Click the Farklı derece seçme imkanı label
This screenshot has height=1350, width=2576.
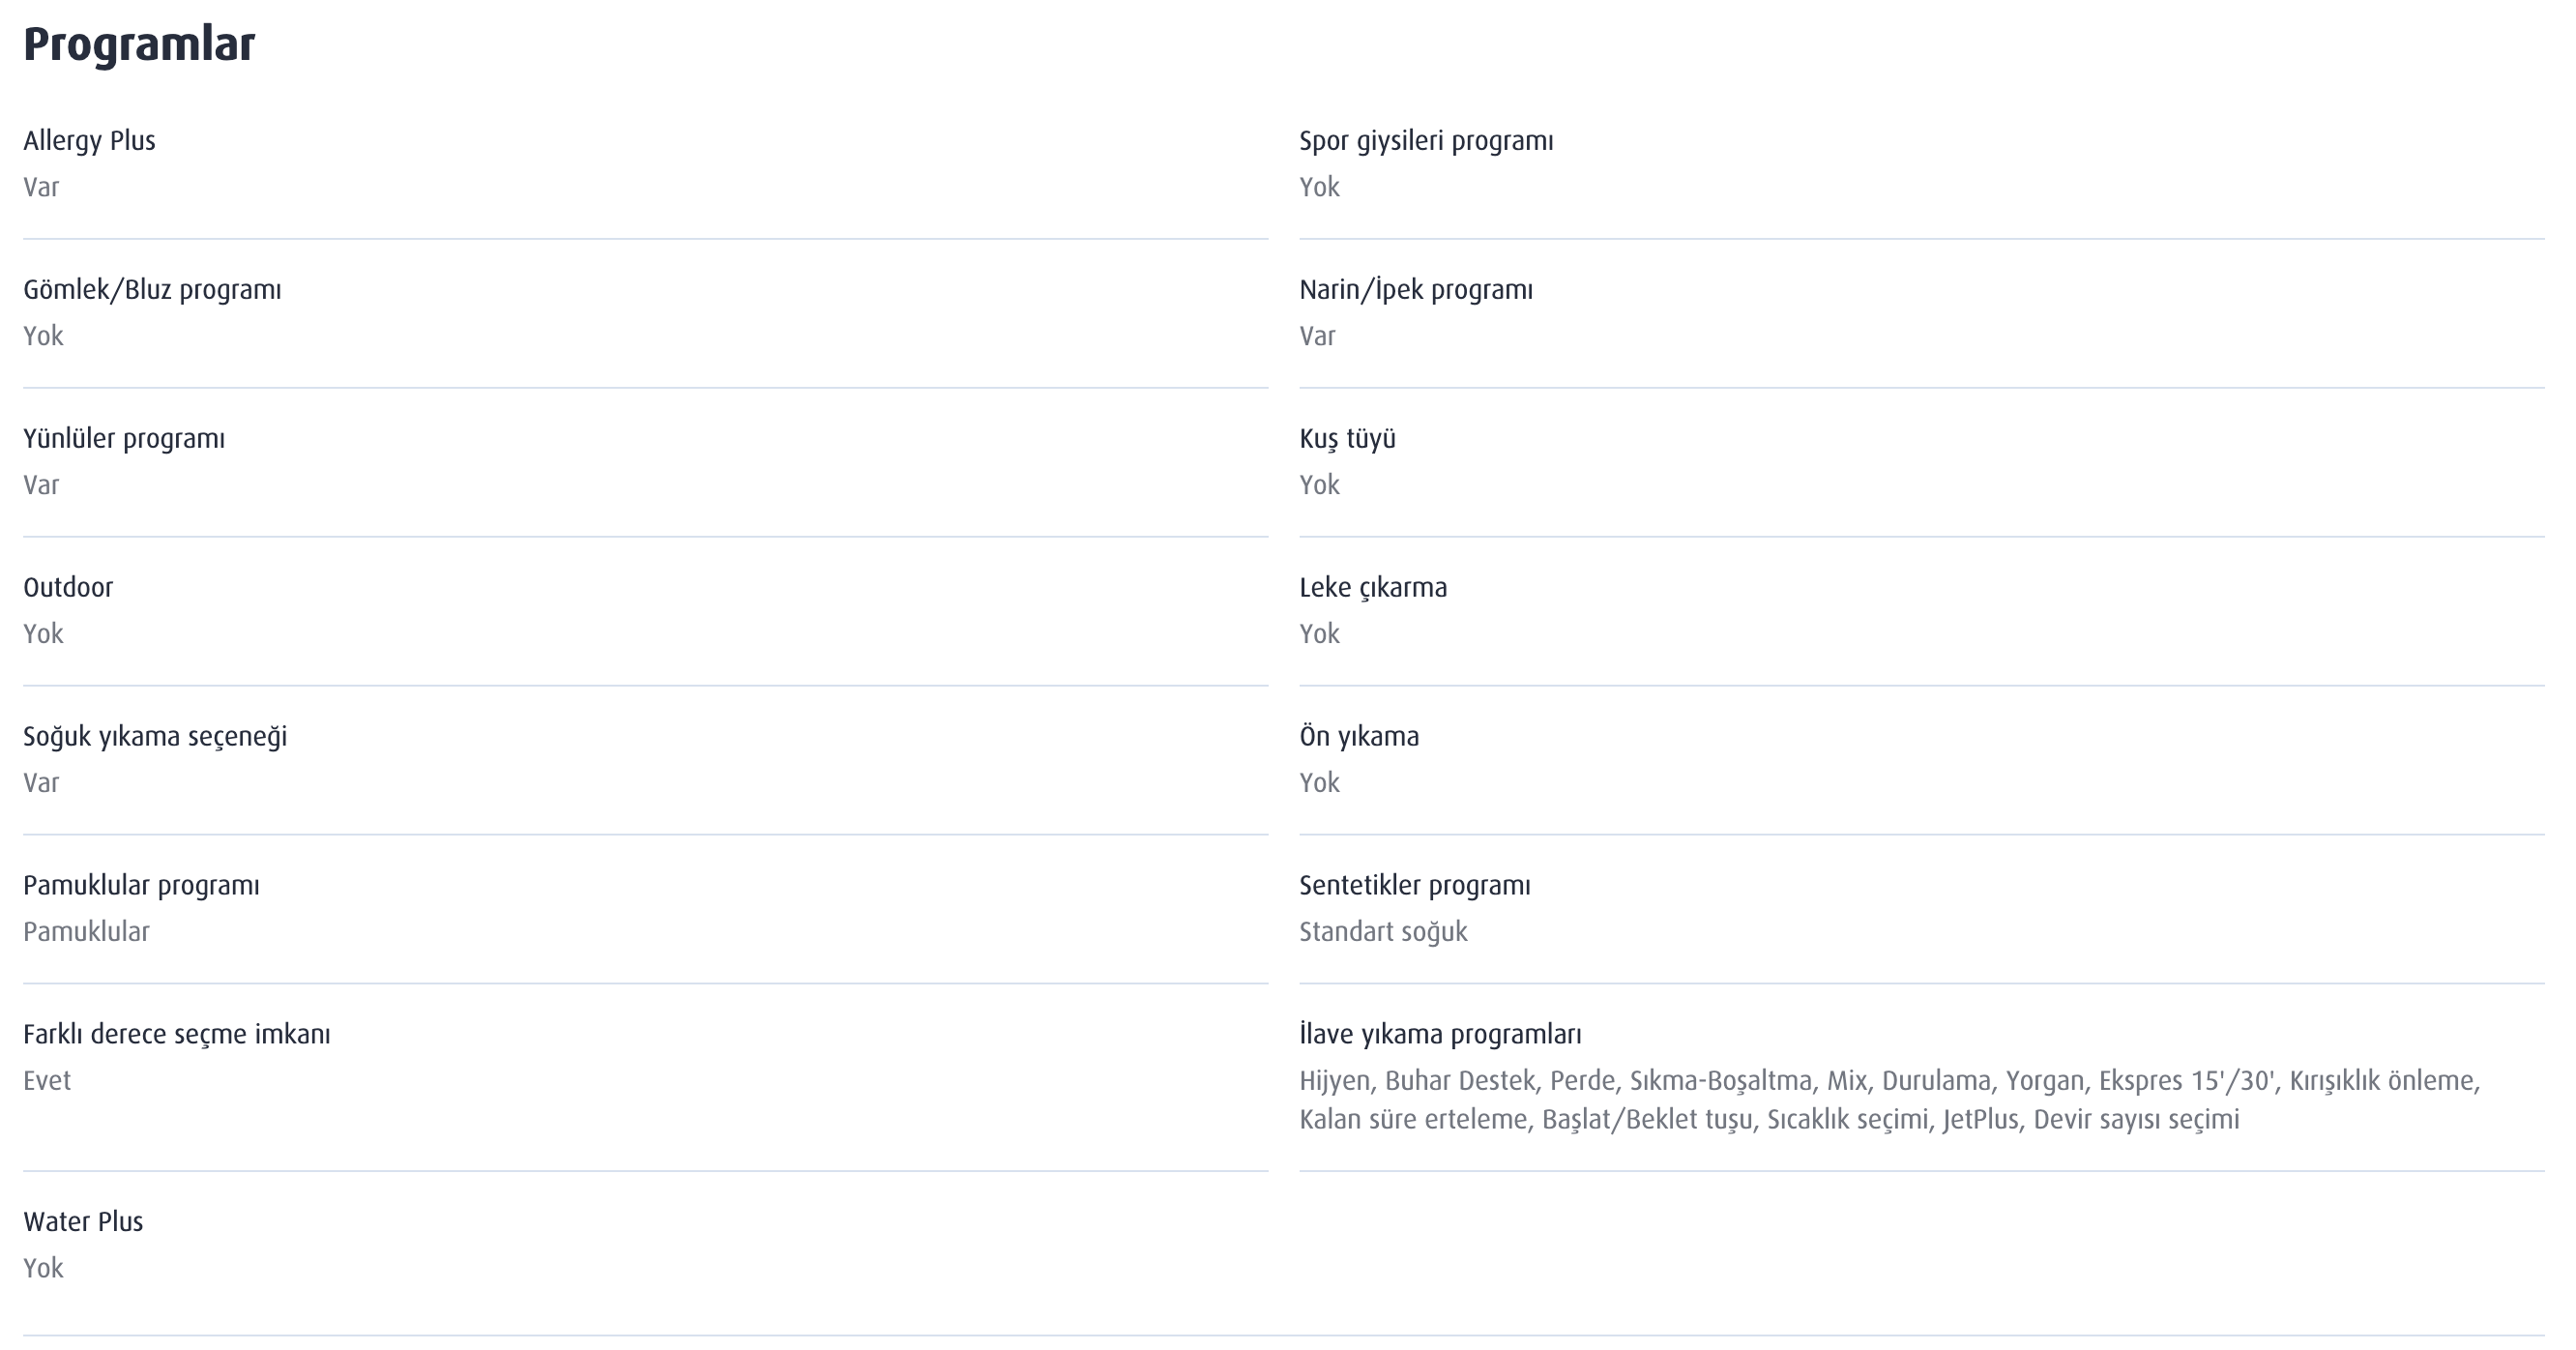click(x=177, y=1035)
